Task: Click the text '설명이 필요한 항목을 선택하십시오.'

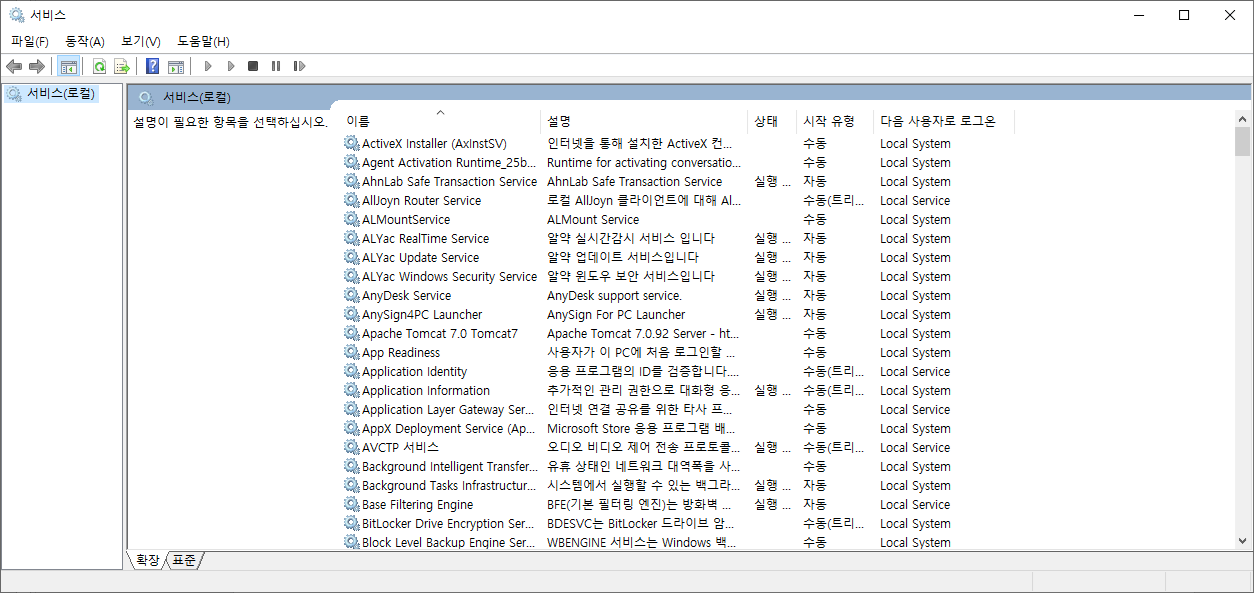Action: [x=231, y=122]
